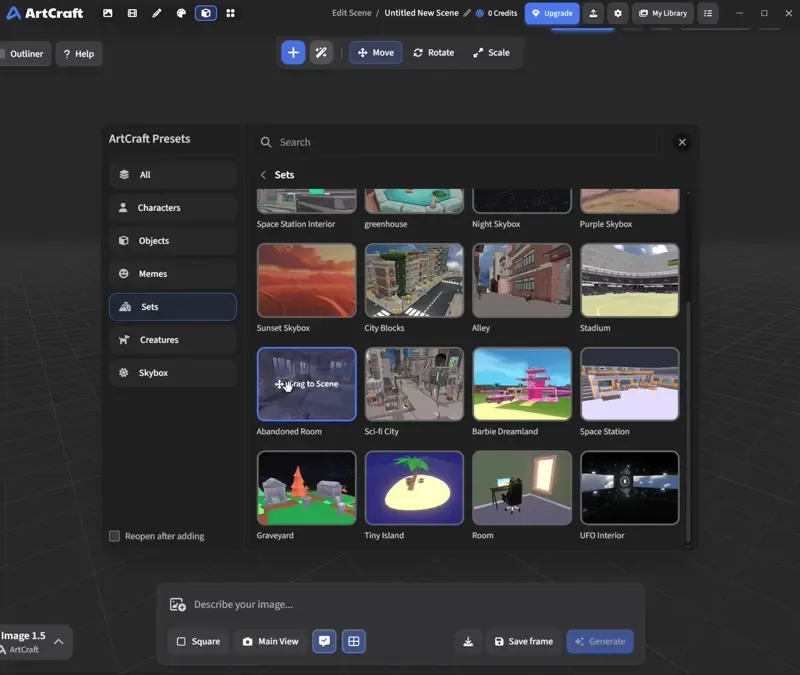Image resolution: width=800 pixels, height=675 pixels.
Task: Select the Skybox presets category
Action: point(173,373)
